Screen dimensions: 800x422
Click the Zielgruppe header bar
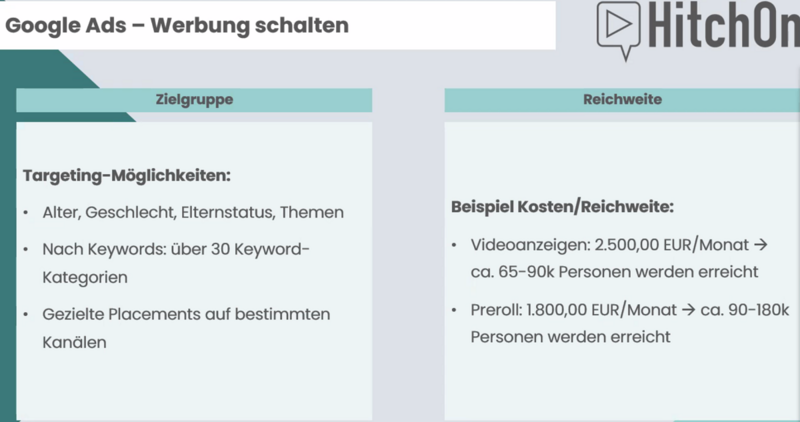pyautogui.click(x=194, y=100)
